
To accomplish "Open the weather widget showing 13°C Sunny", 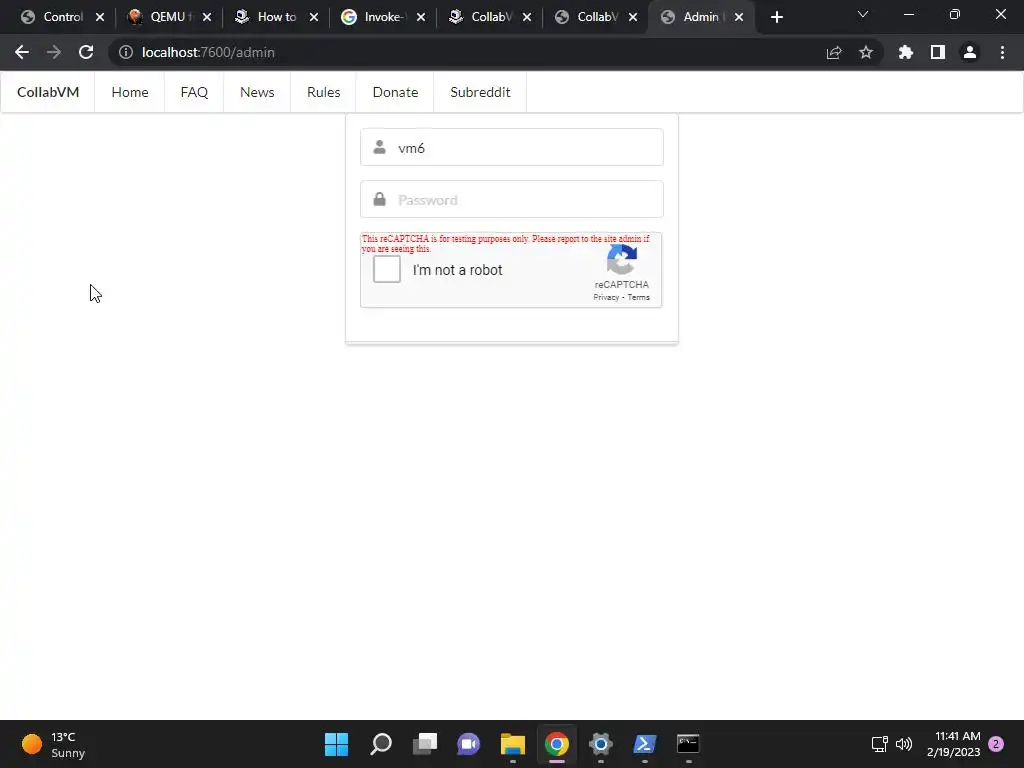I will point(54,744).
